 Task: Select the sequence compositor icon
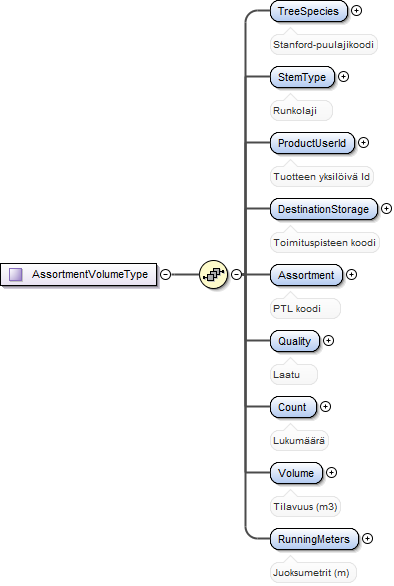pyautogui.click(x=213, y=275)
